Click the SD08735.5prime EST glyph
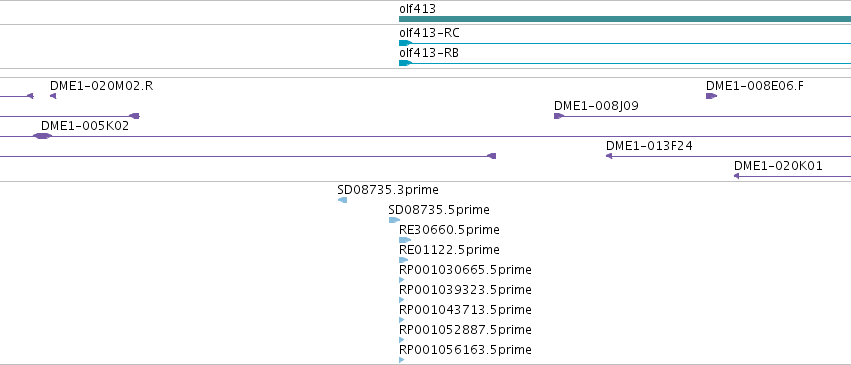The height and width of the screenshot is (365, 851). (394, 220)
